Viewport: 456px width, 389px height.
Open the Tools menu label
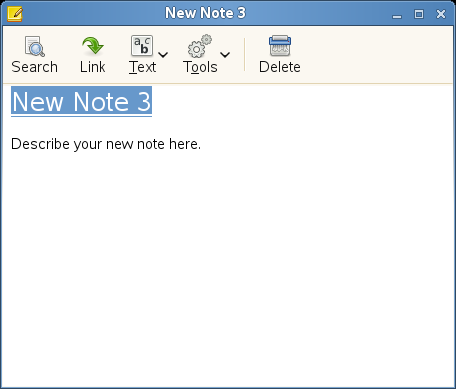(200, 67)
